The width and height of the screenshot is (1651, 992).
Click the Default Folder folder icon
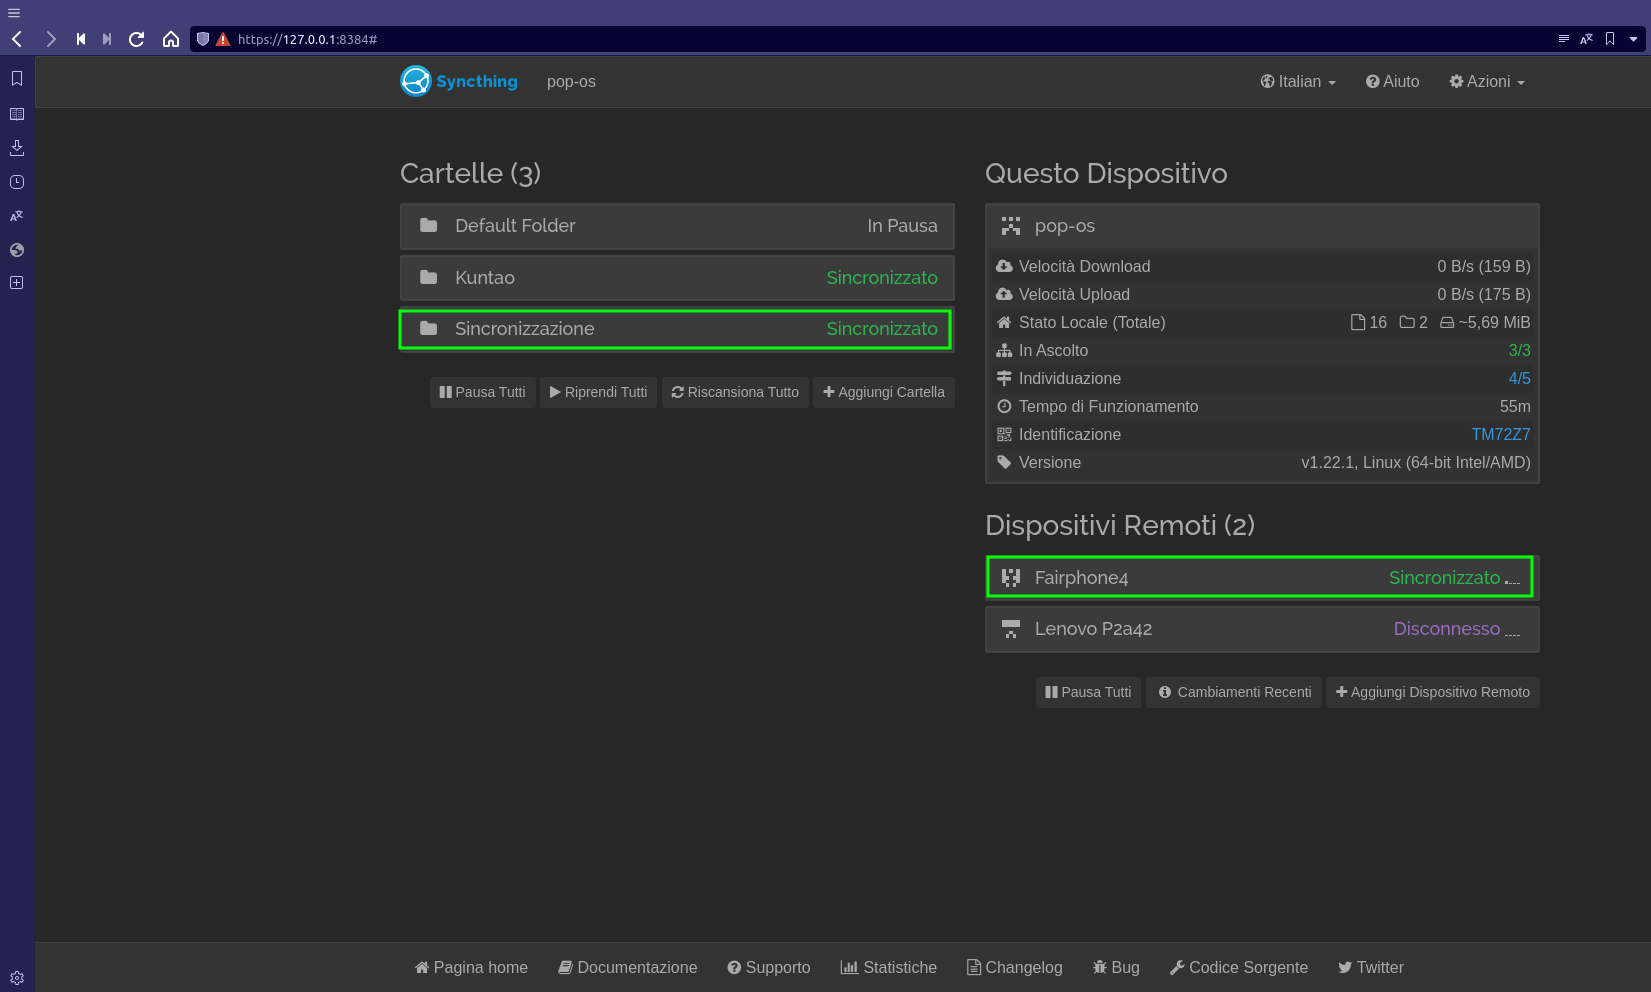[x=429, y=225]
